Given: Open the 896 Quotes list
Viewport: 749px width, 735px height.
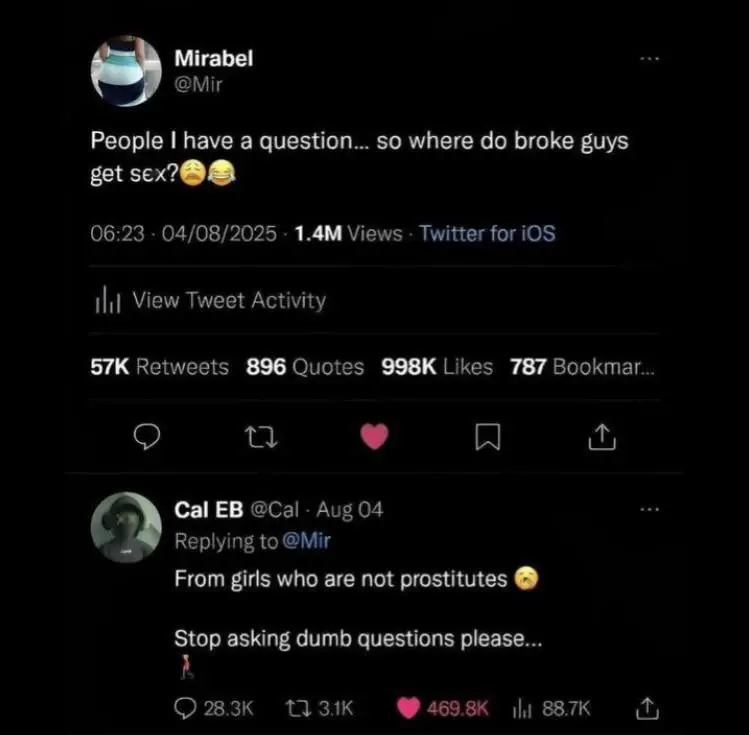Looking at the screenshot, I should (305, 367).
